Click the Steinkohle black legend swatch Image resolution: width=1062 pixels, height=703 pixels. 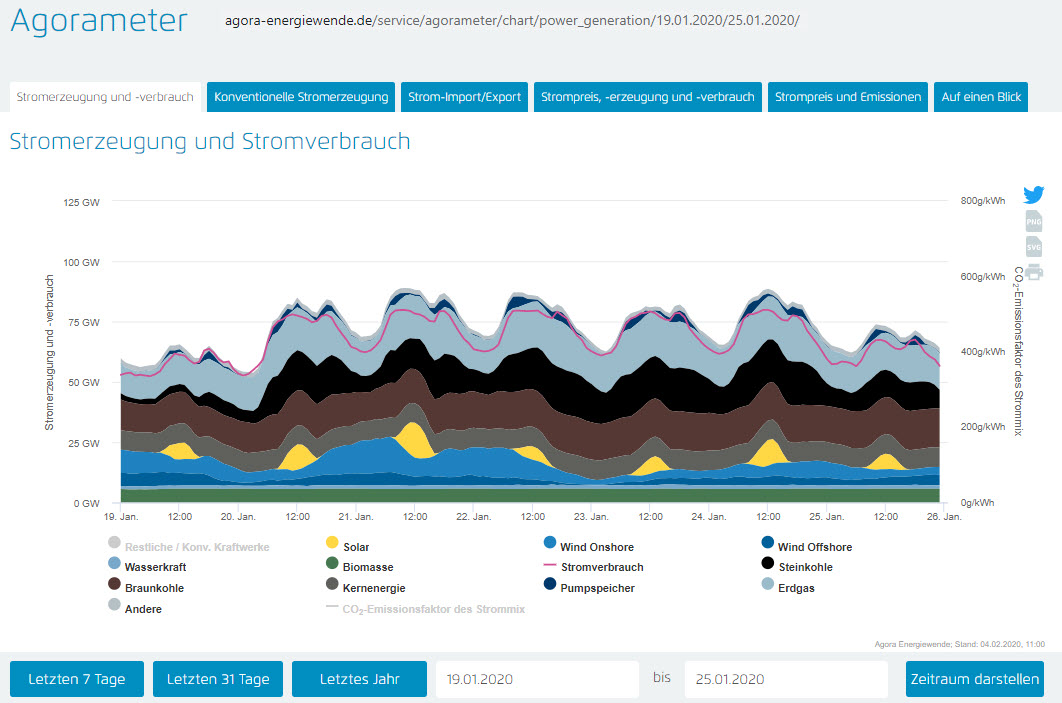click(x=767, y=566)
